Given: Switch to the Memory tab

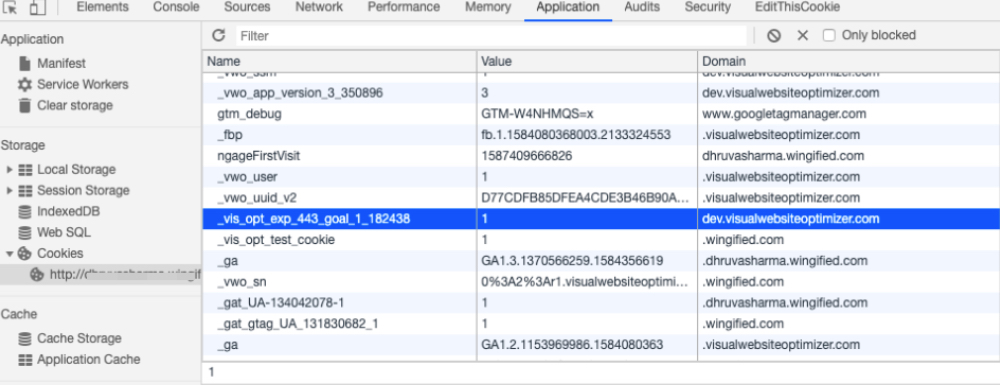Looking at the screenshot, I should (x=488, y=7).
